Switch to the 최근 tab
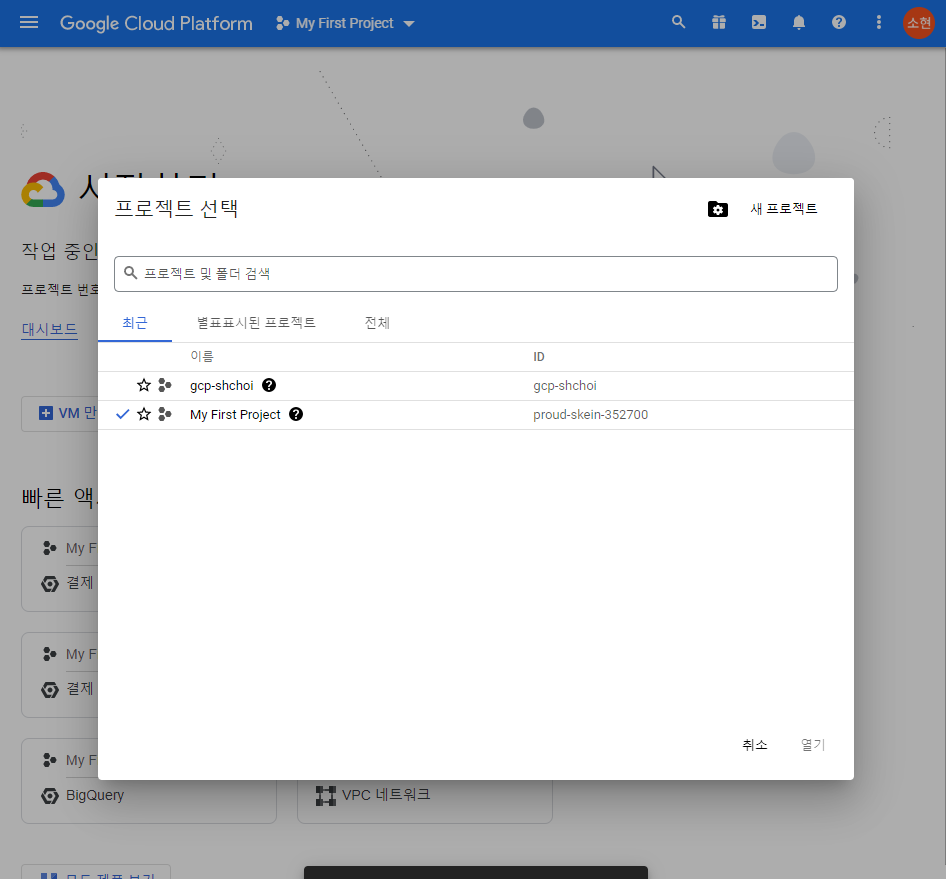Viewport: 946px width, 879px height. pos(135,323)
